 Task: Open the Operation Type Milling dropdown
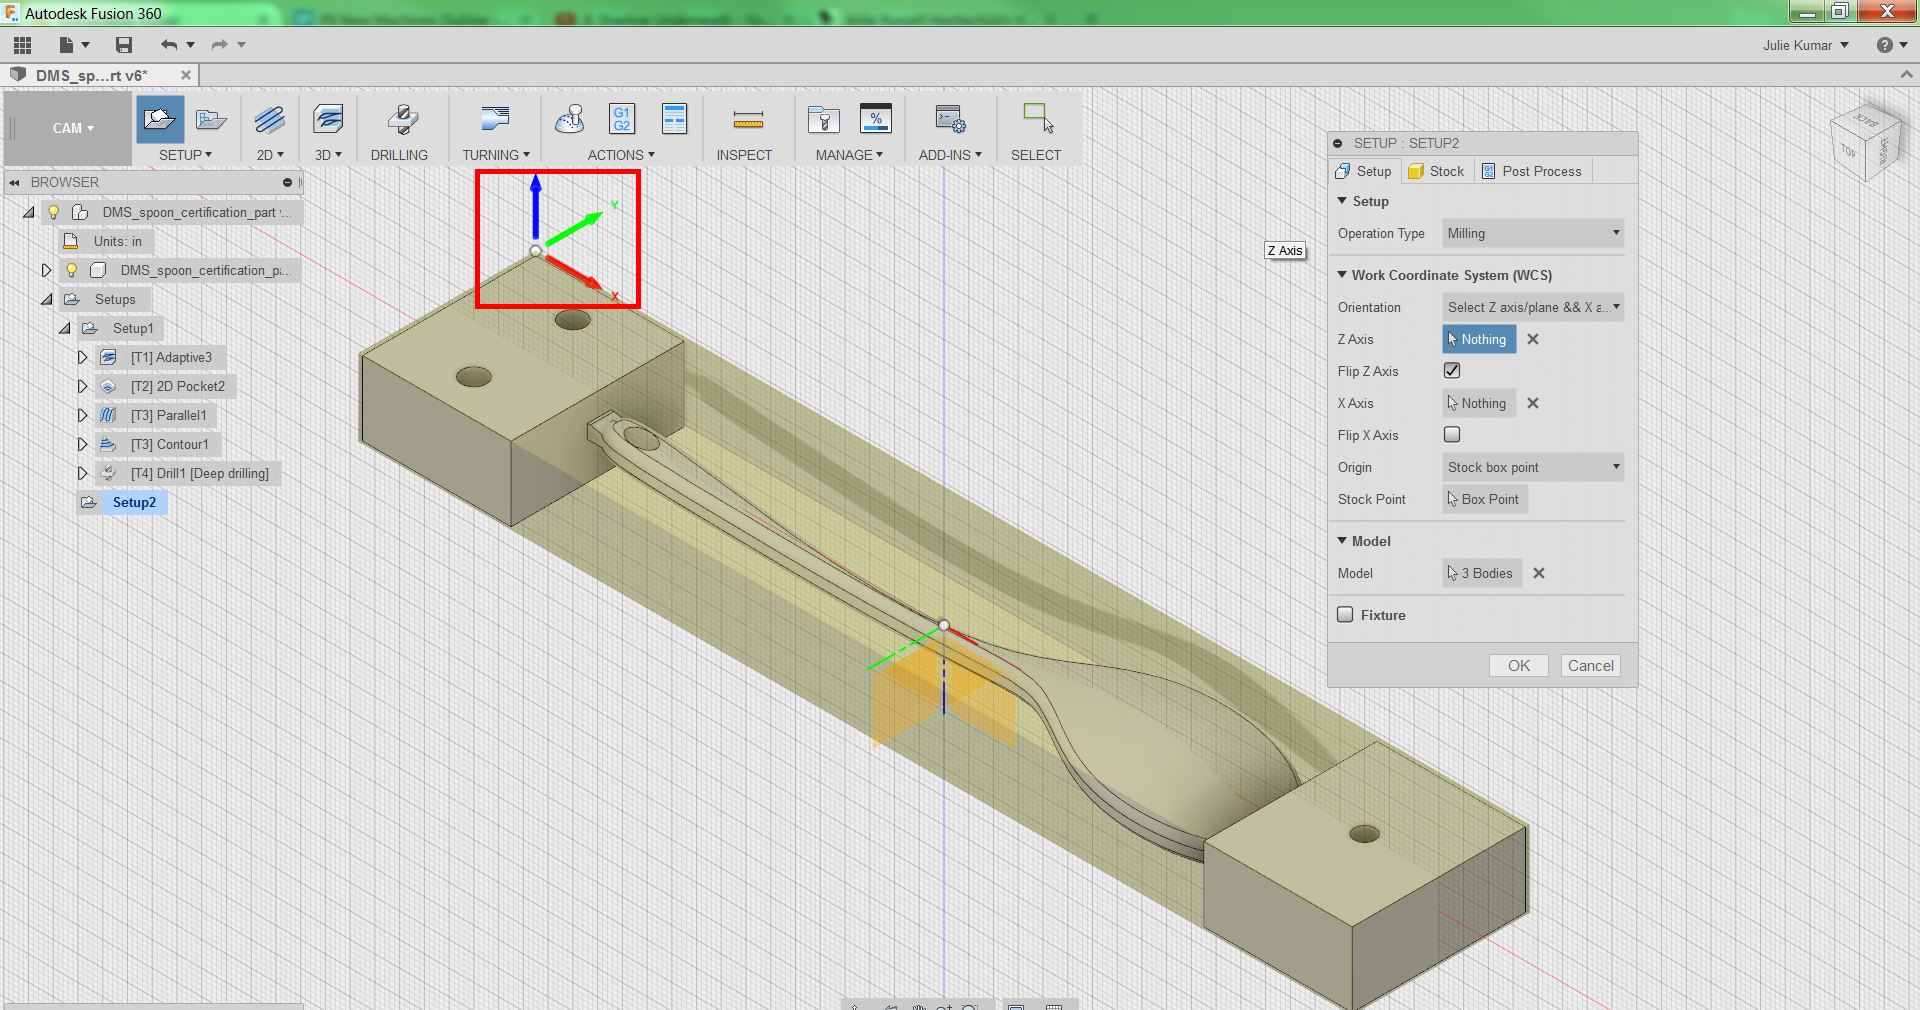coord(1532,233)
